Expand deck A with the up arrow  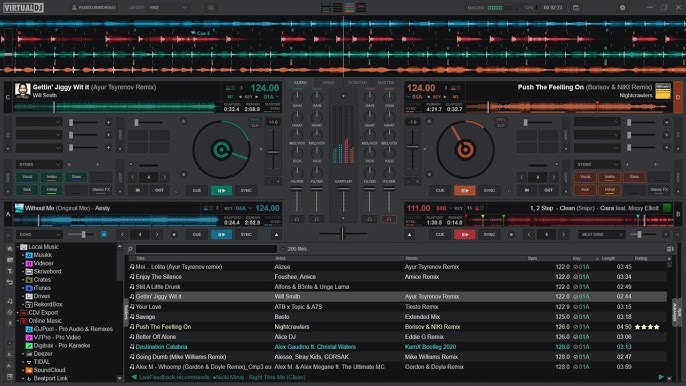276,235
